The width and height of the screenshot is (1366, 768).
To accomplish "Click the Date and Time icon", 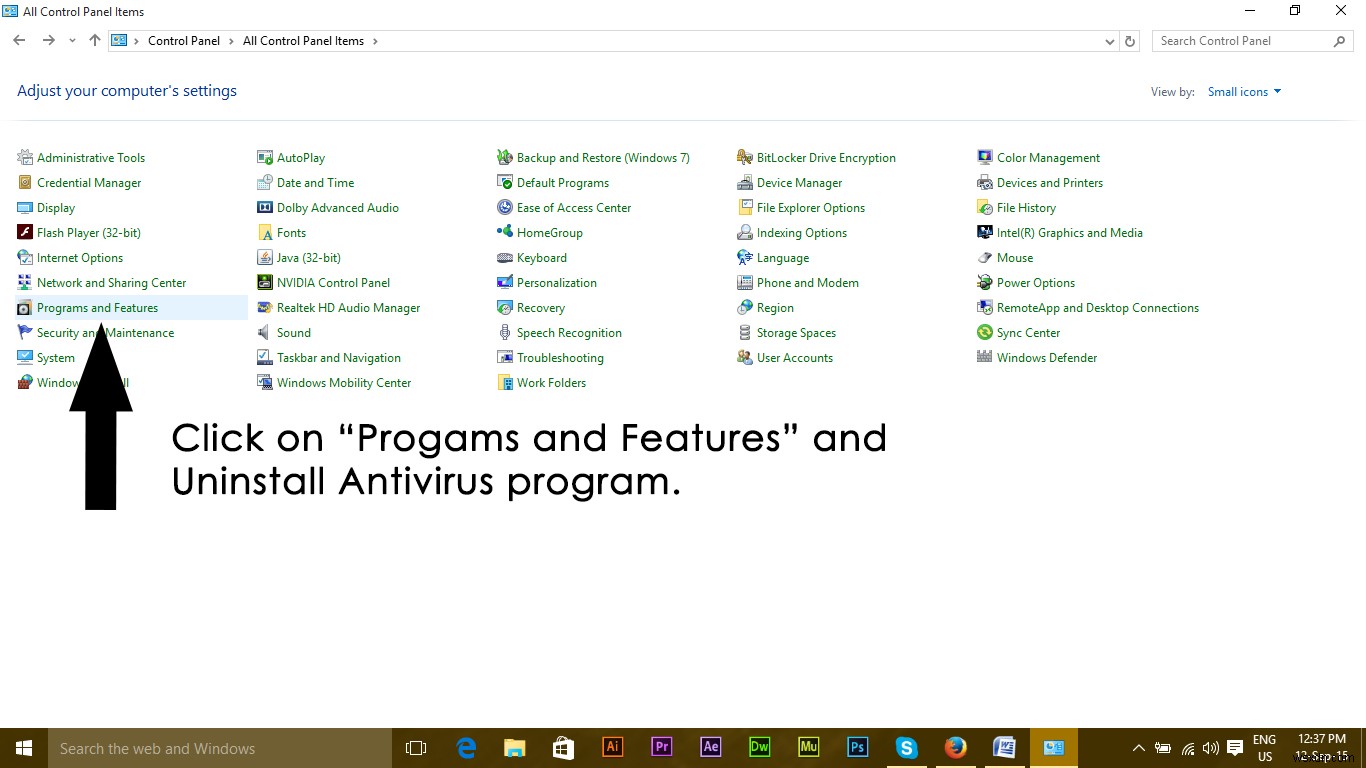I will (x=265, y=182).
